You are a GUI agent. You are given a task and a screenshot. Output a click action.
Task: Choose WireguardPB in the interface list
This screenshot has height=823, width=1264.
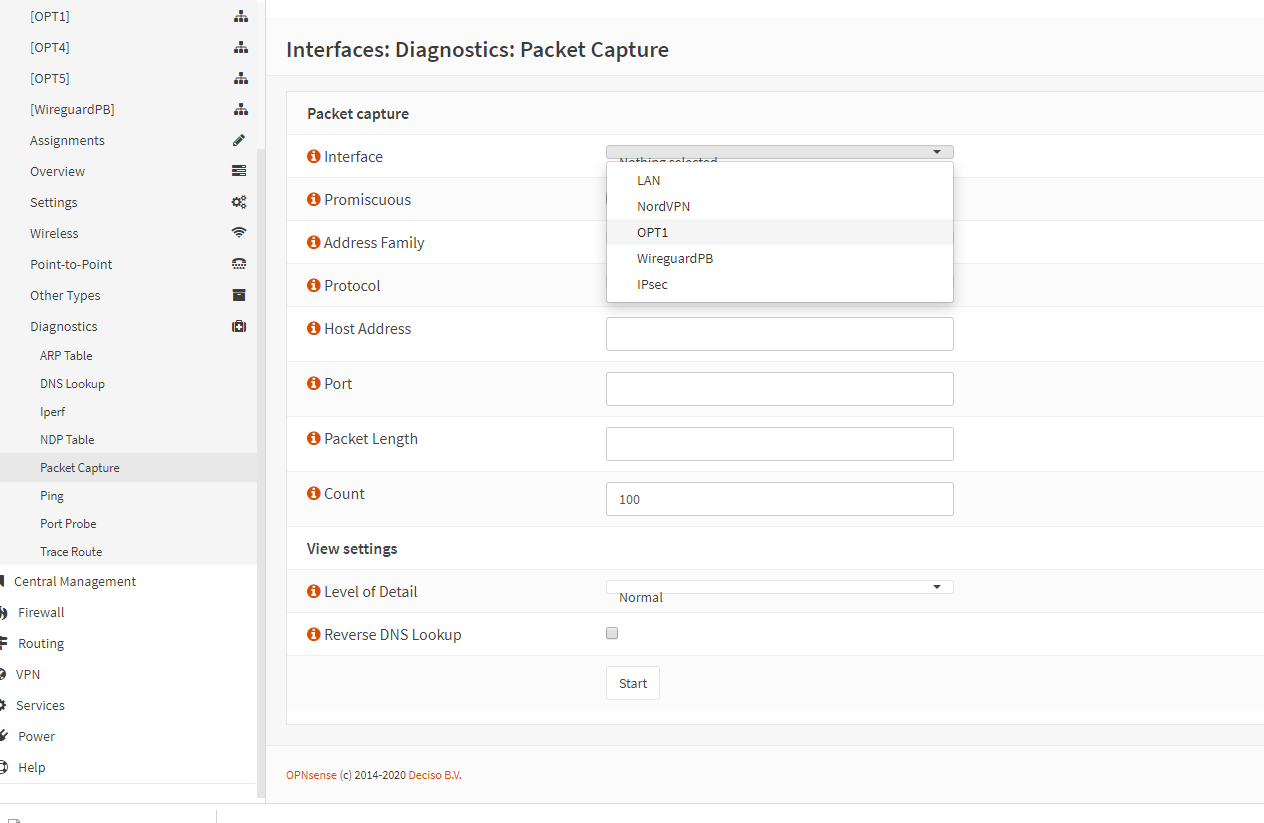[675, 258]
